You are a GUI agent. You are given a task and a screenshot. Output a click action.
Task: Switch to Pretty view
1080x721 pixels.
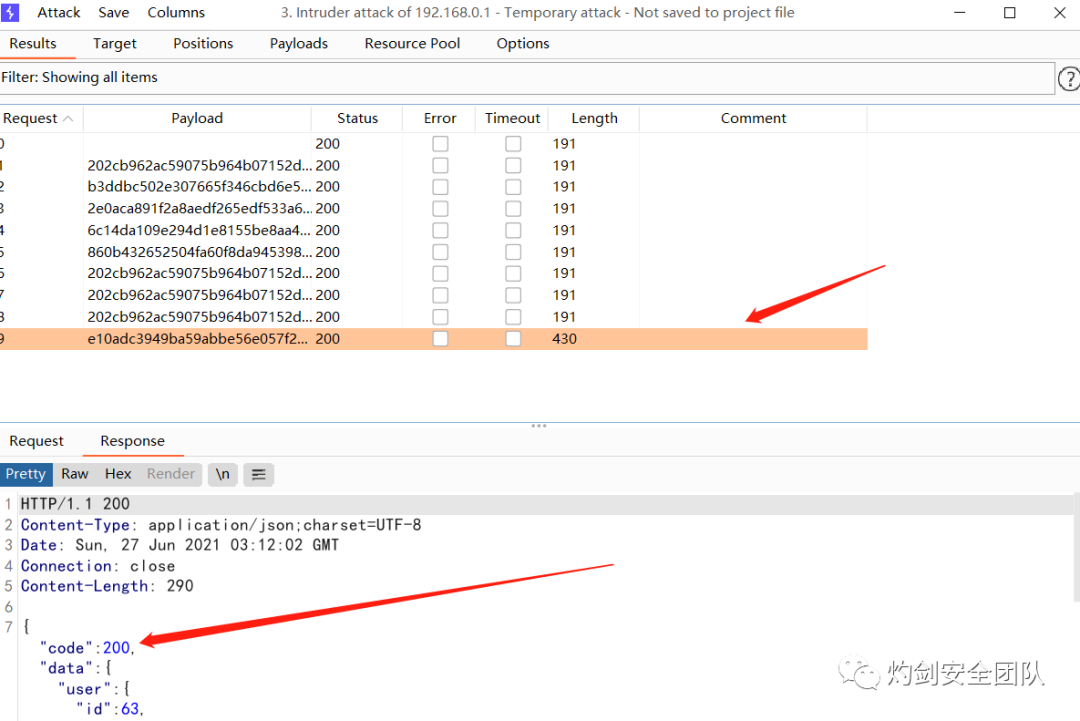(26, 474)
